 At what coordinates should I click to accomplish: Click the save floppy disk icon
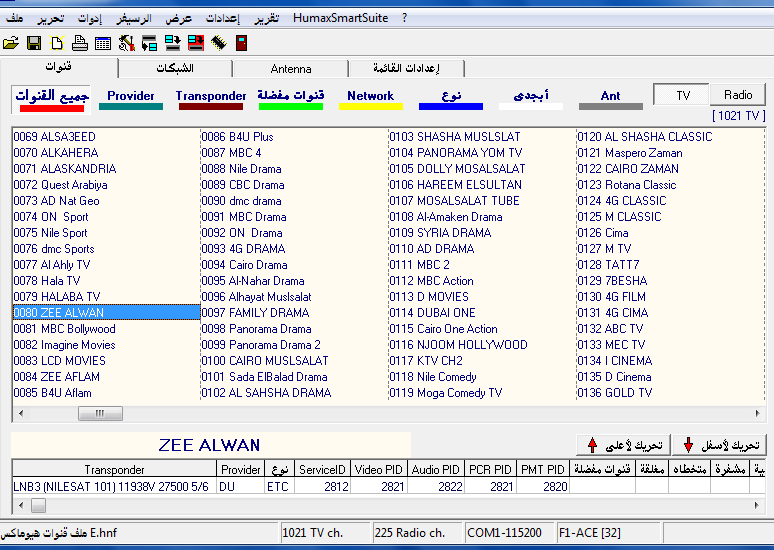[x=34, y=43]
